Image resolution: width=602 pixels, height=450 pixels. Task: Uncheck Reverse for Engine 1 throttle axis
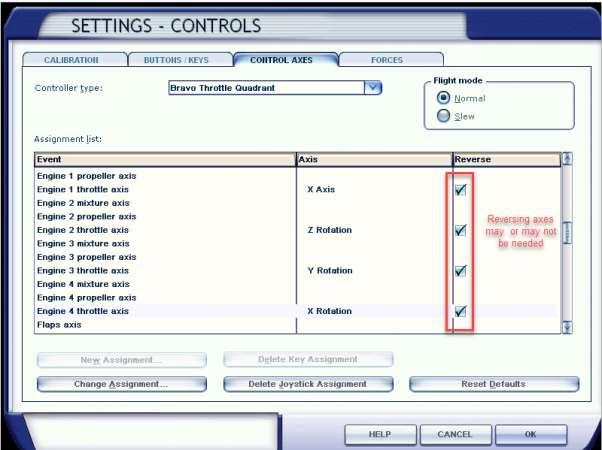(460, 189)
